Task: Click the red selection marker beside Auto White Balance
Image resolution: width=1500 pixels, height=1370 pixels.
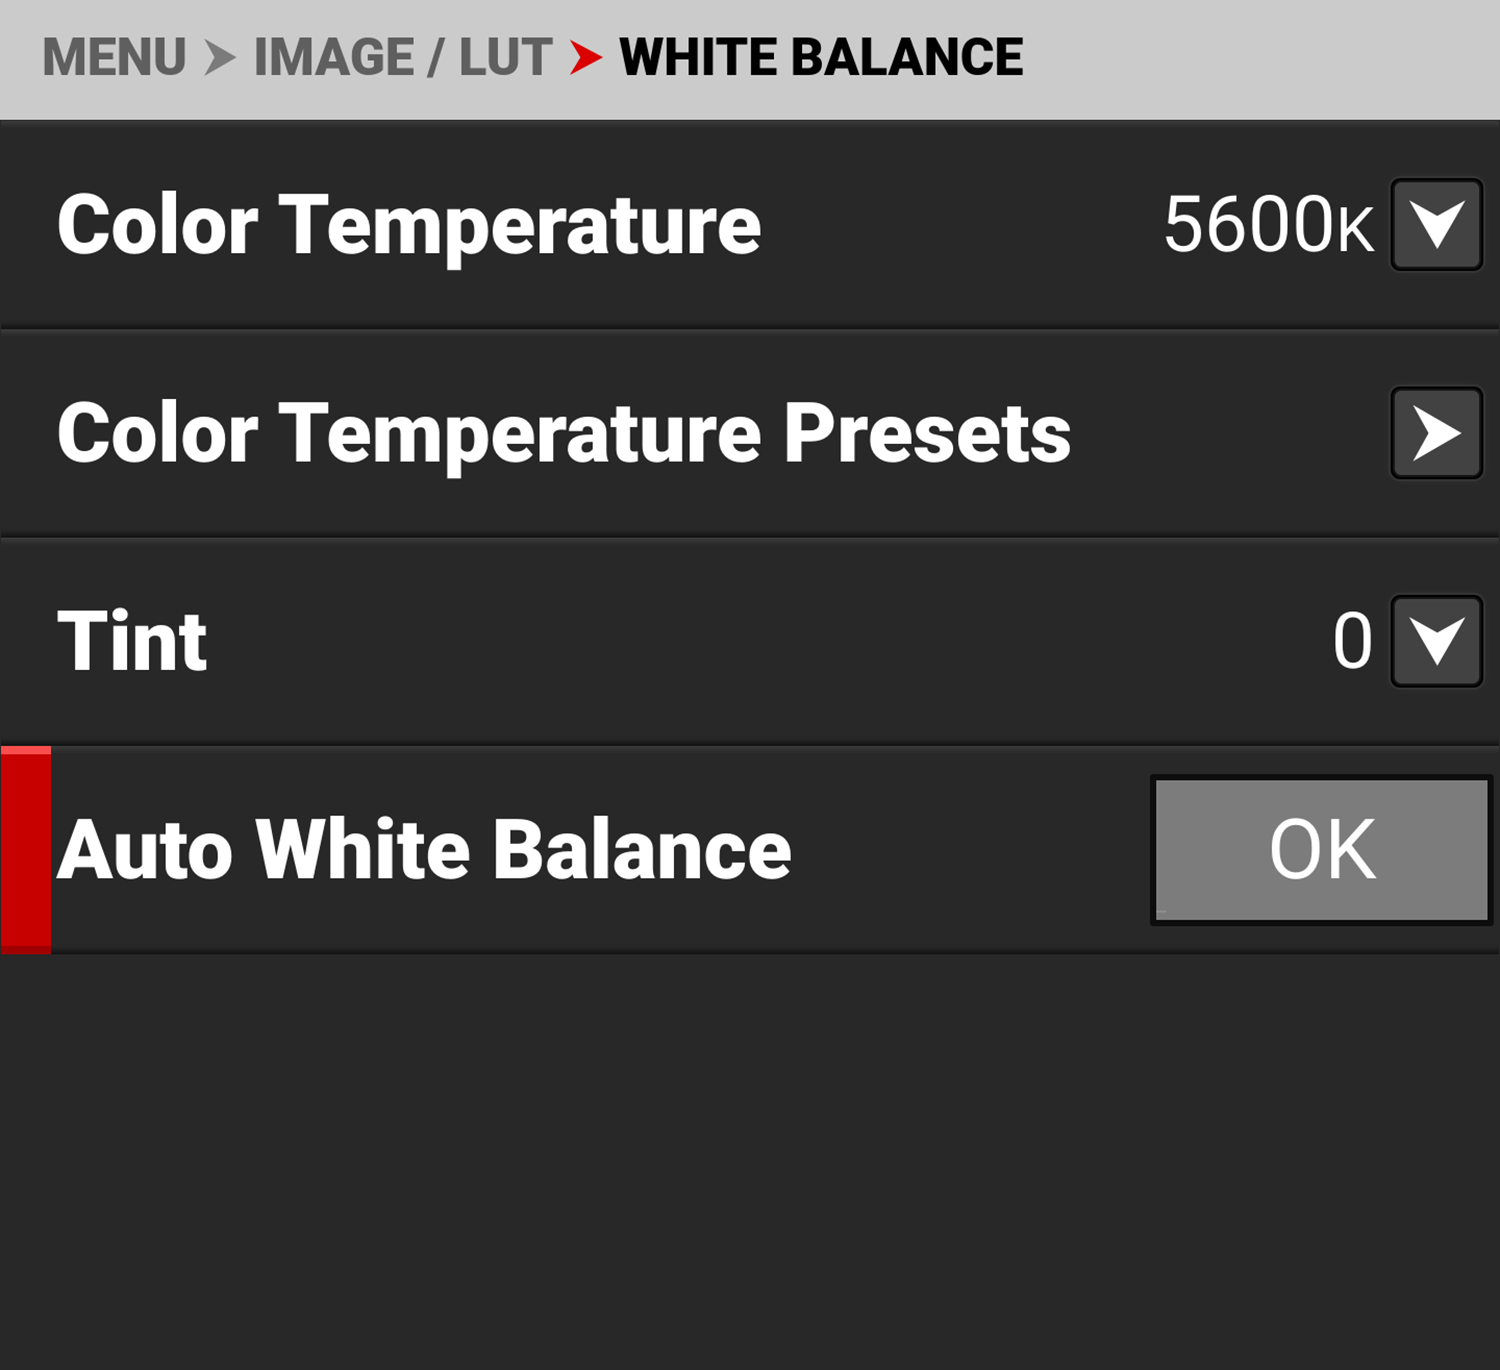Action: point(26,850)
